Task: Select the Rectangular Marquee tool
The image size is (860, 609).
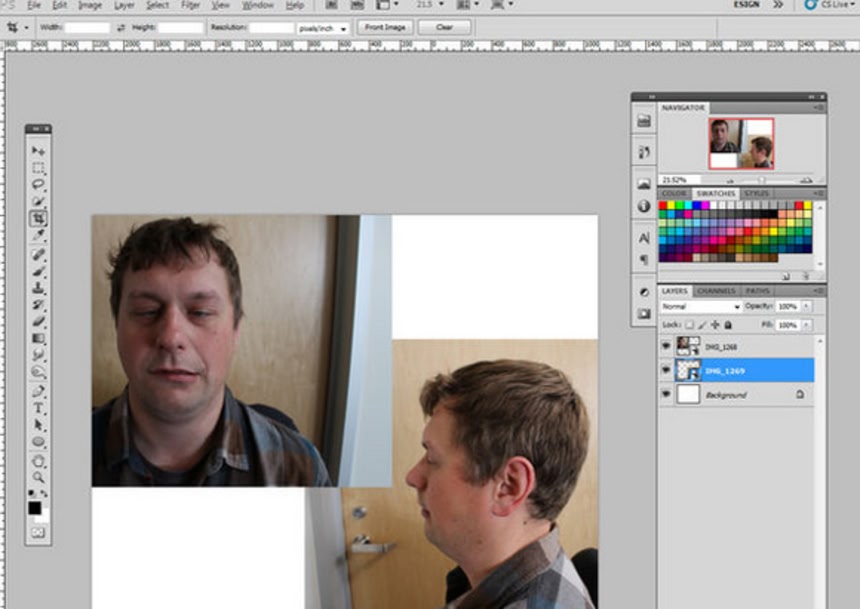Action: coord(38,168)
